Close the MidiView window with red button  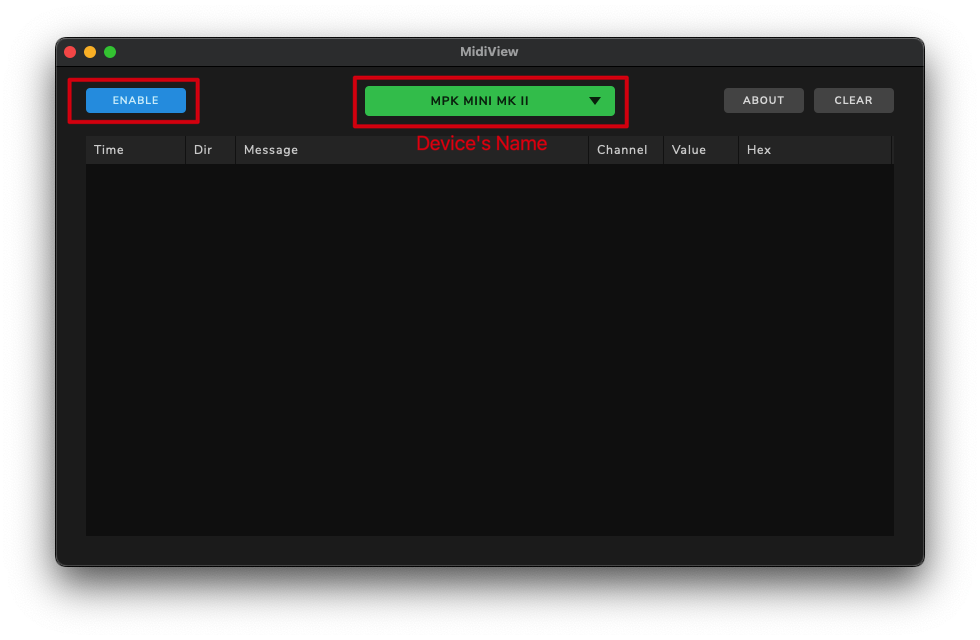pos(70,52)
